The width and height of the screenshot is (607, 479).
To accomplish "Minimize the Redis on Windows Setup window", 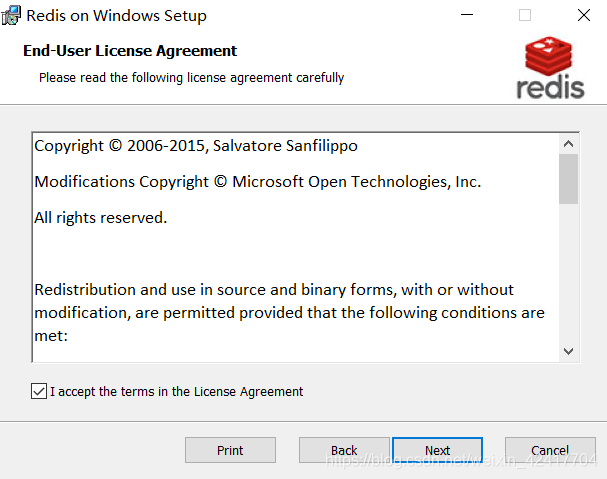I will click(x=467, y=15).
